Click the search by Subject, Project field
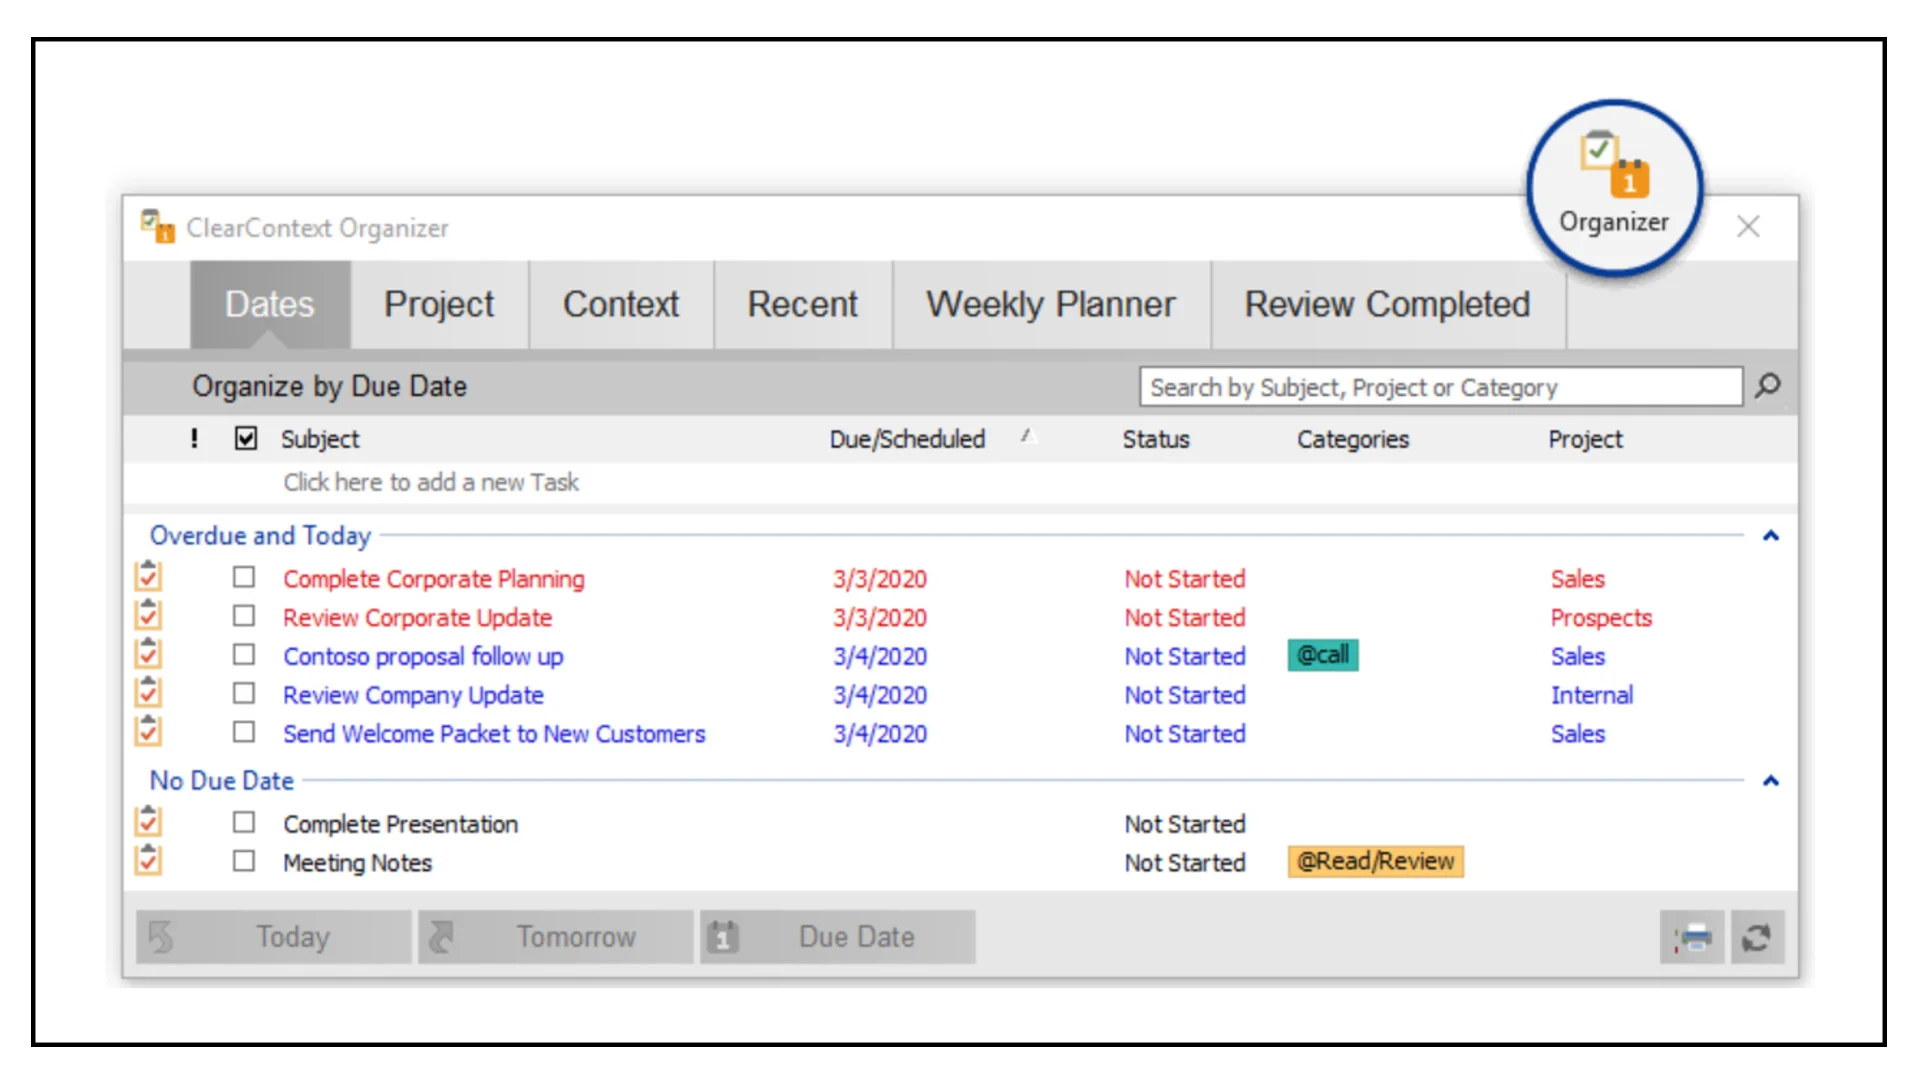 (1441, 387)
